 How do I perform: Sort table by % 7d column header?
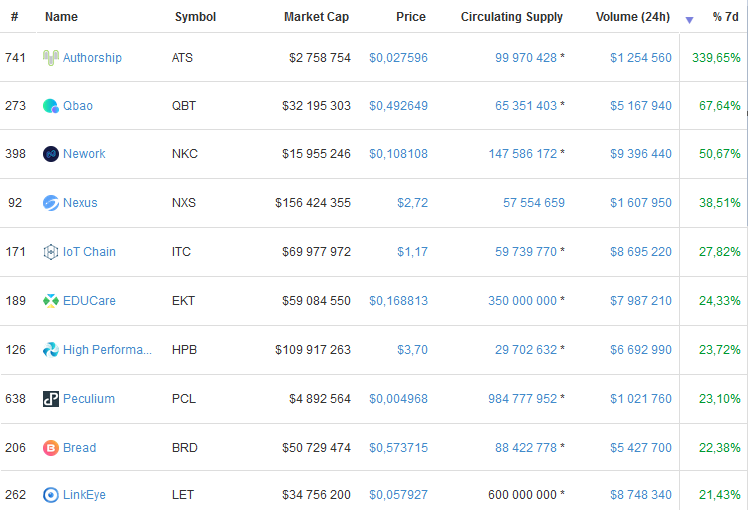pyautogui.click(x=725, y=17)
